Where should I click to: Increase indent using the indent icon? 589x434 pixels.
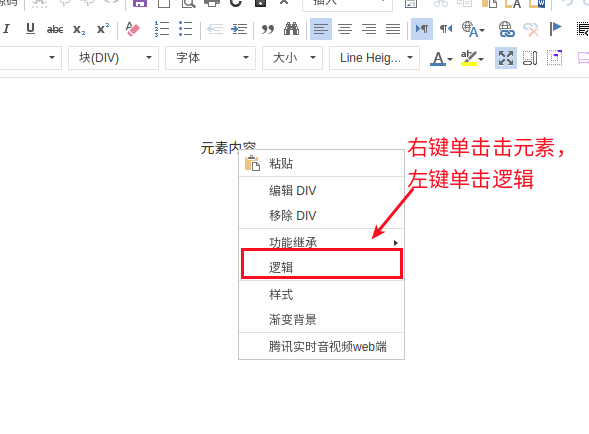(239, 29)
